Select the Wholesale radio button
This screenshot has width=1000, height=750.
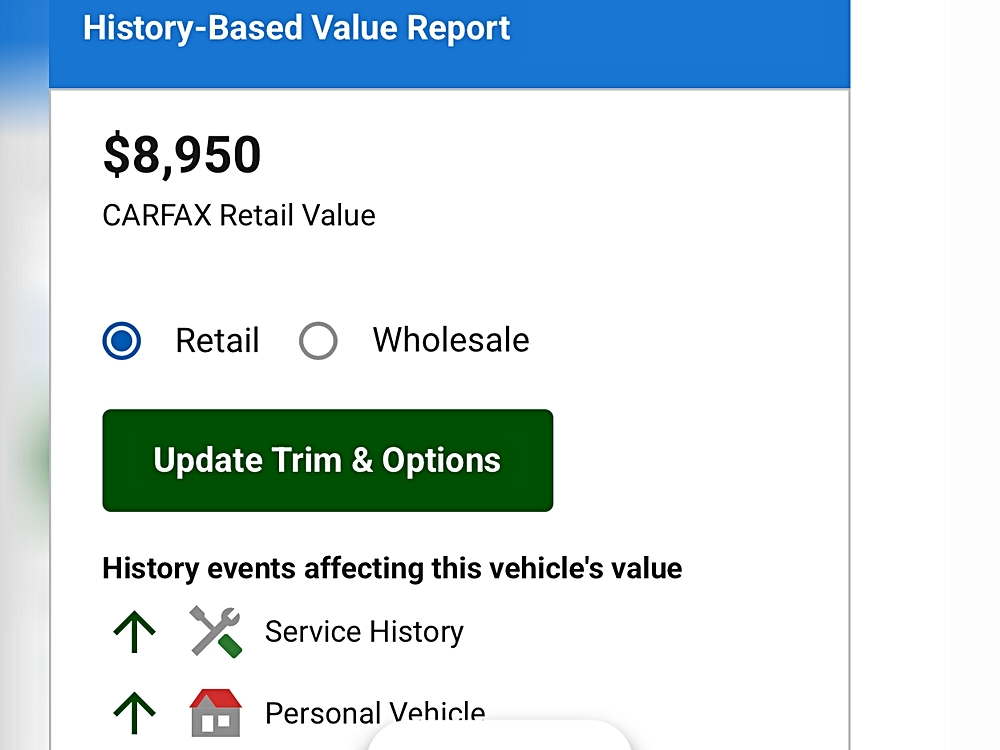point(318,341)
